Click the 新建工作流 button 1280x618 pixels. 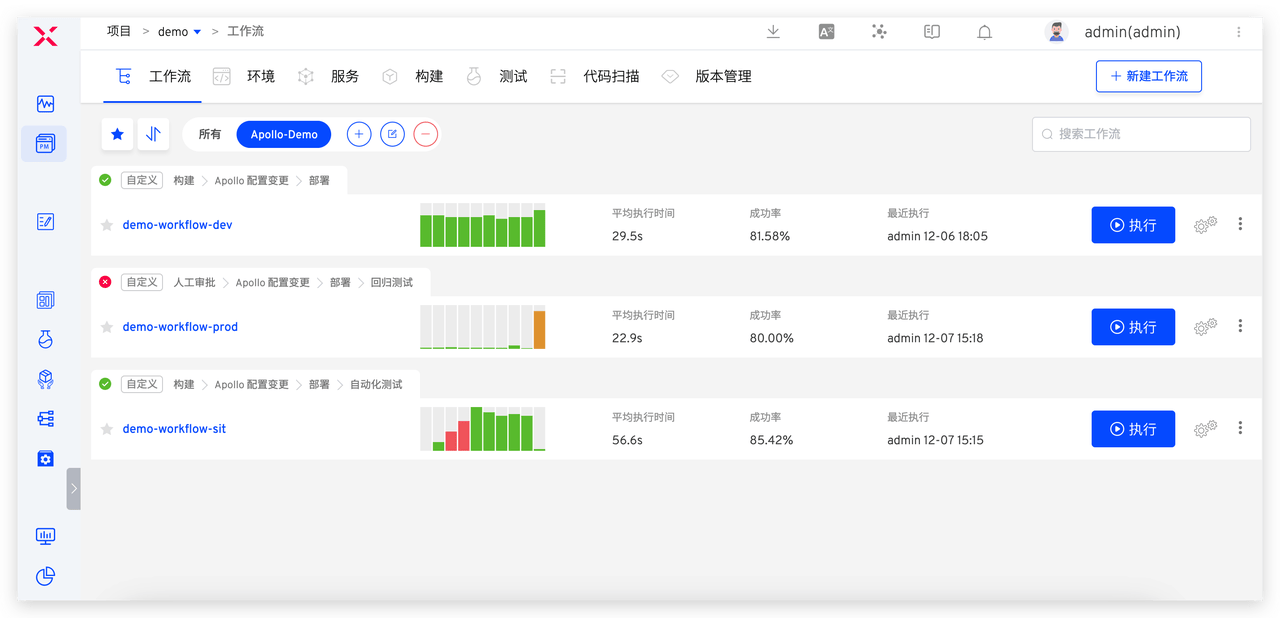coord(1148,76)
